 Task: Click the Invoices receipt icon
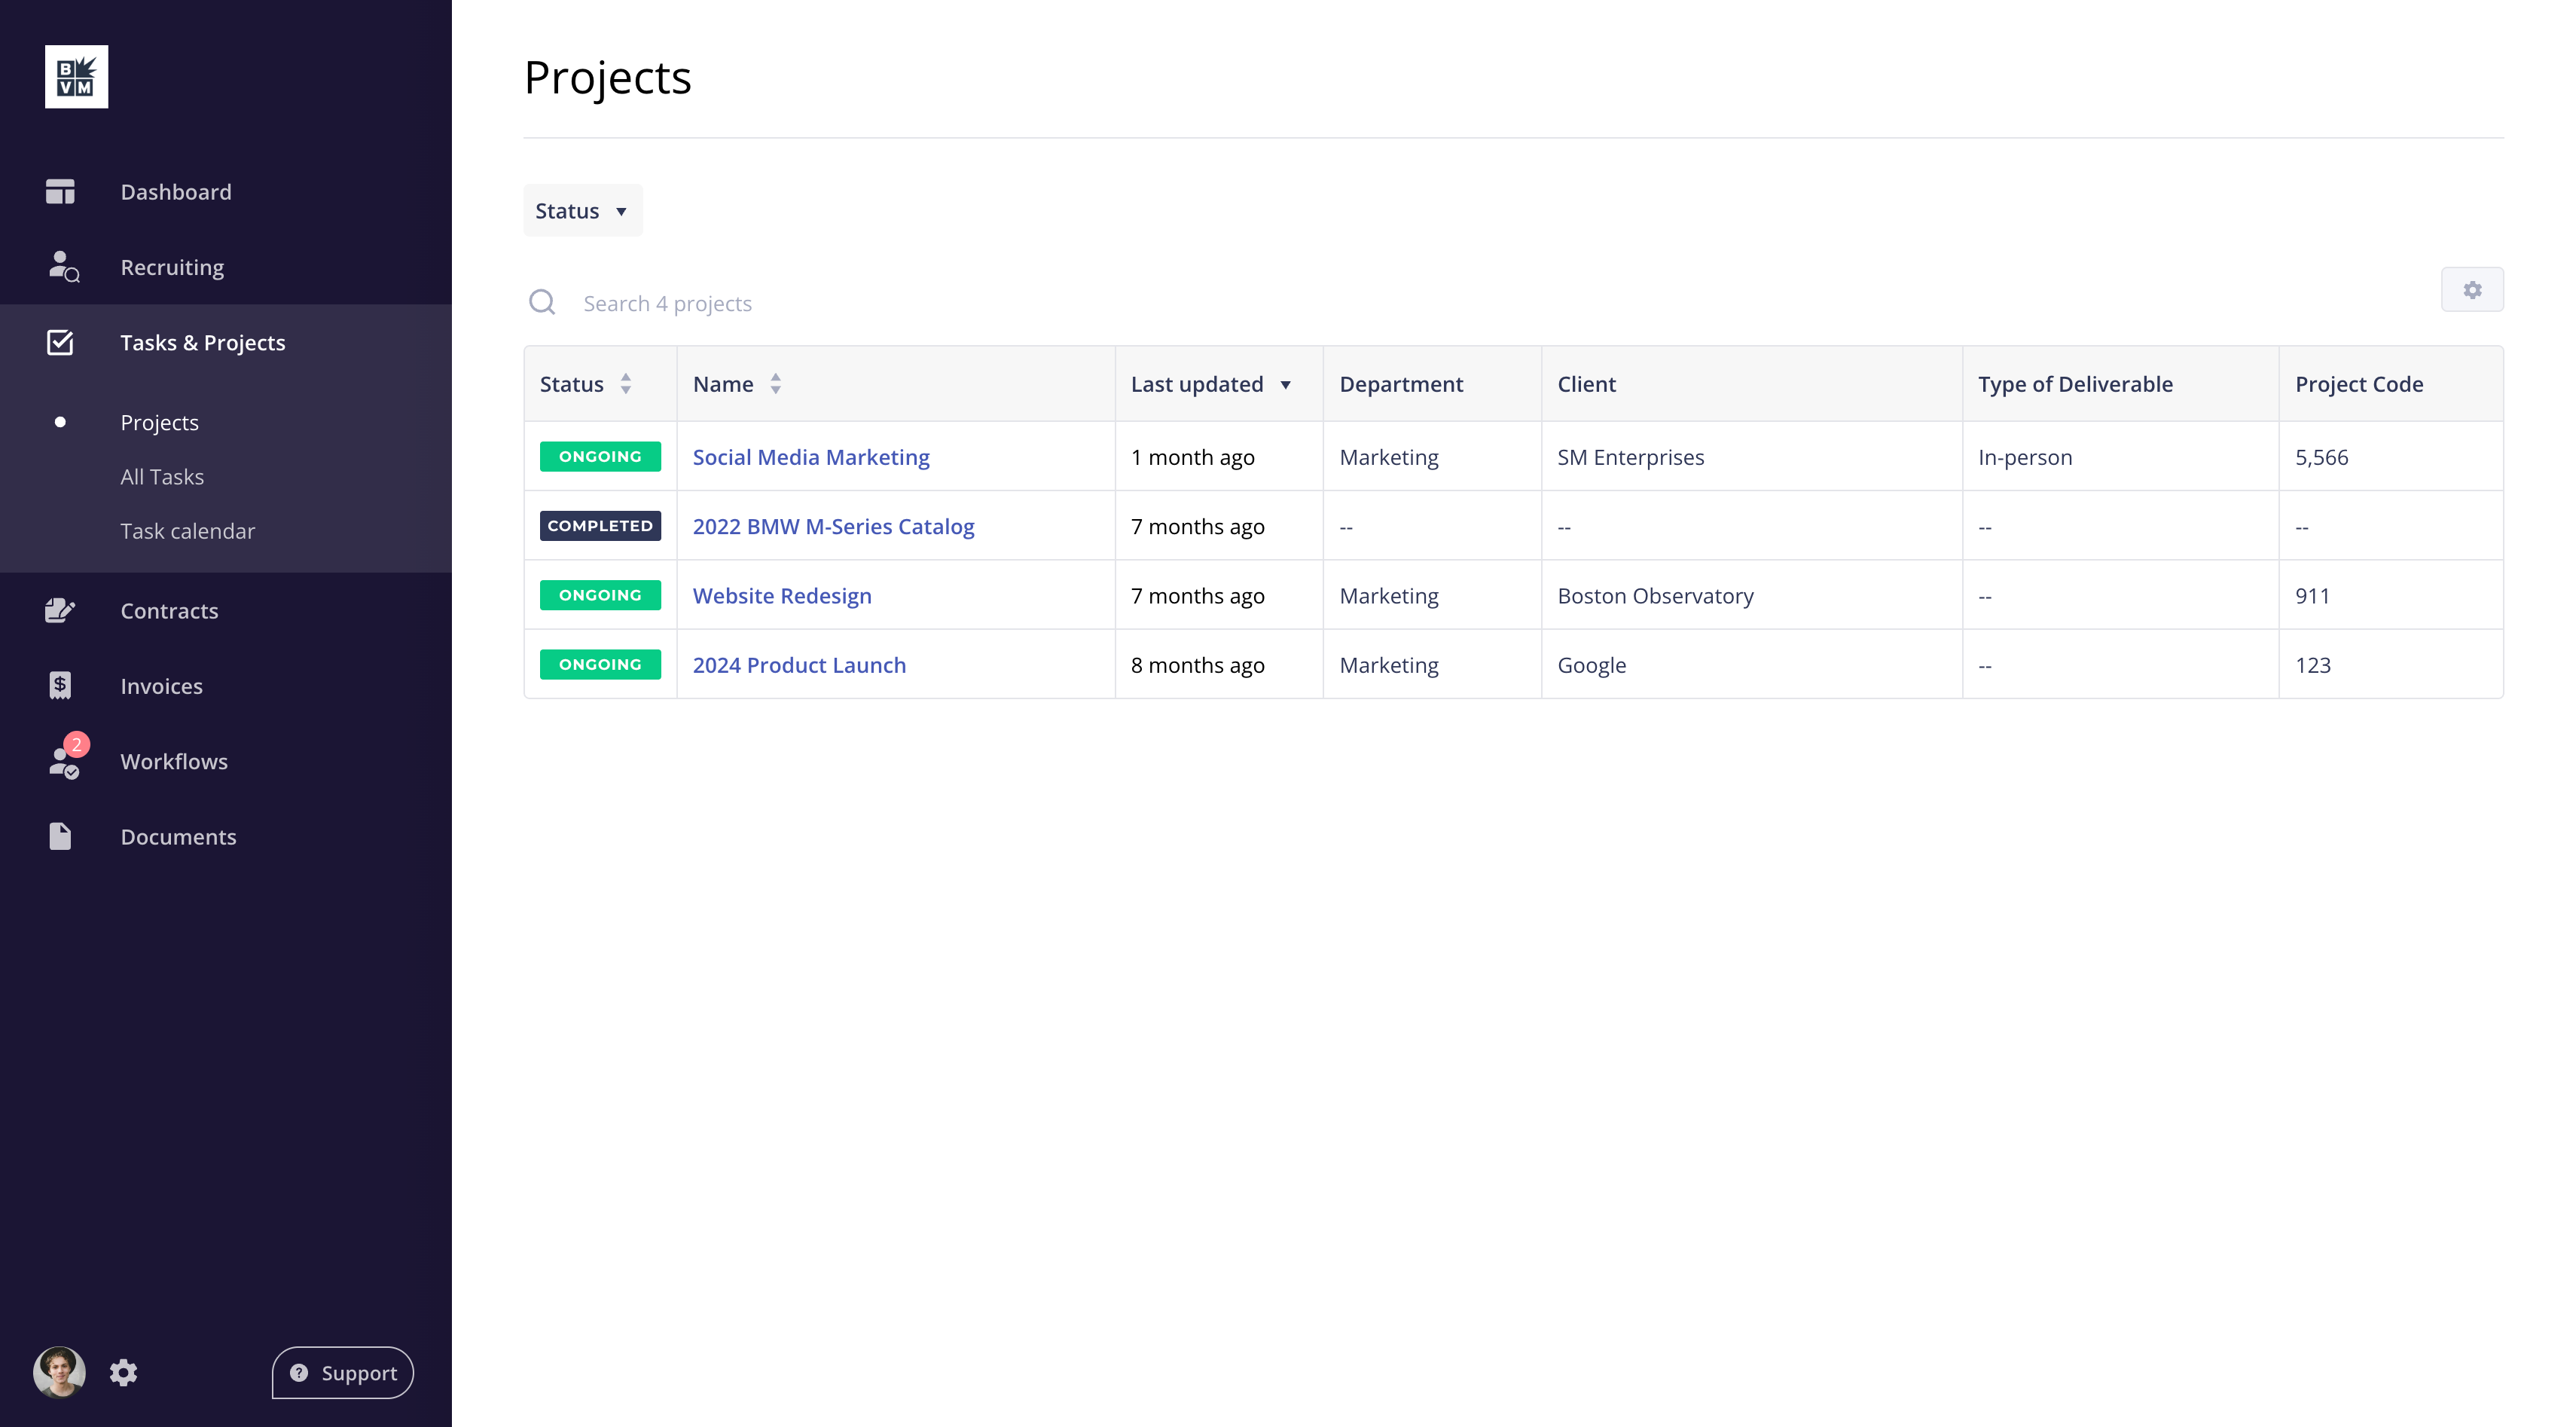tap(60, 685)
